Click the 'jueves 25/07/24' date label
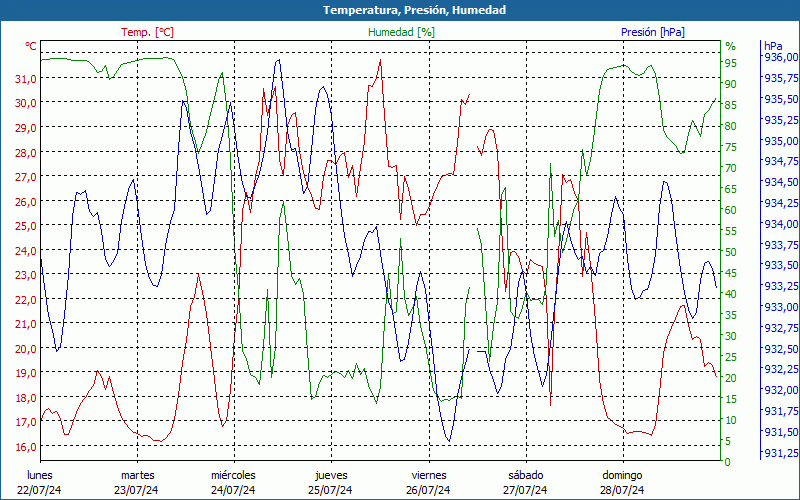 331,483
